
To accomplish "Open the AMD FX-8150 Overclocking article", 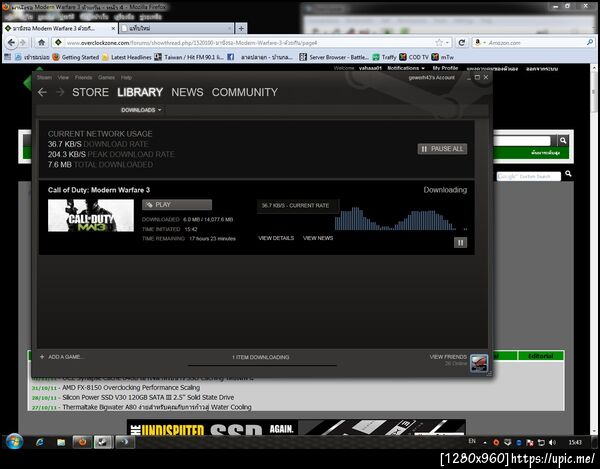I will 131,388.
